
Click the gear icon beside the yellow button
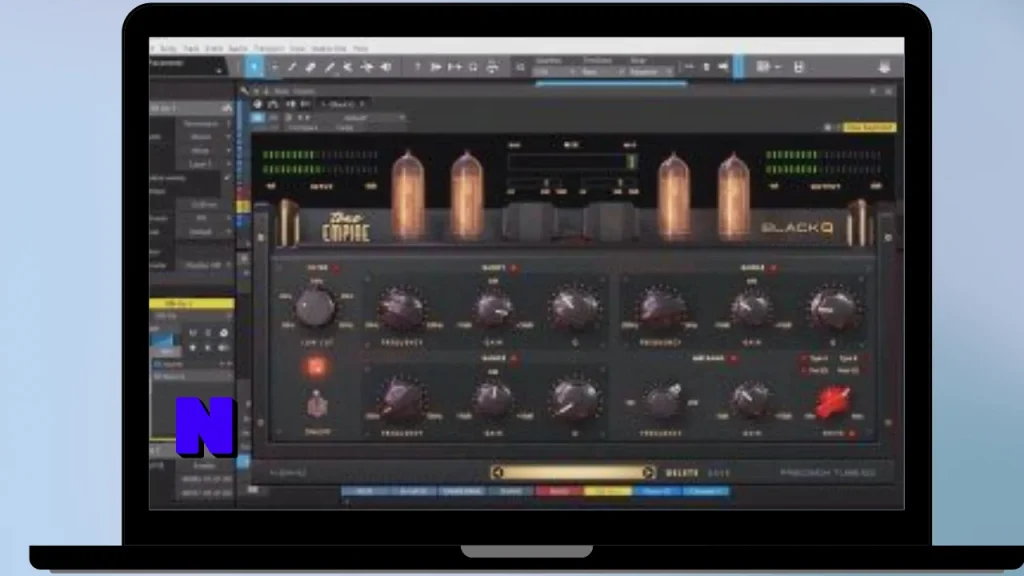pyautogui.click(x=827, y=127)
